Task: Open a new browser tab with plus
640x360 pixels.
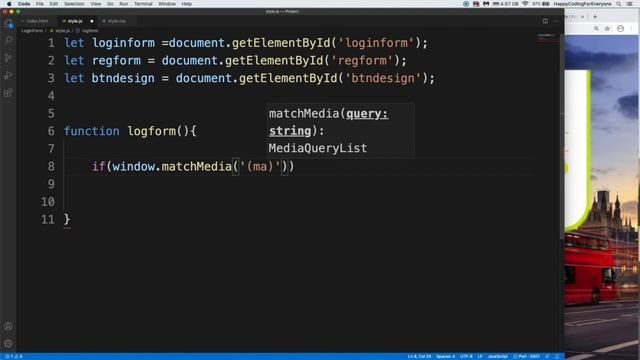Action: click(595, 17)
